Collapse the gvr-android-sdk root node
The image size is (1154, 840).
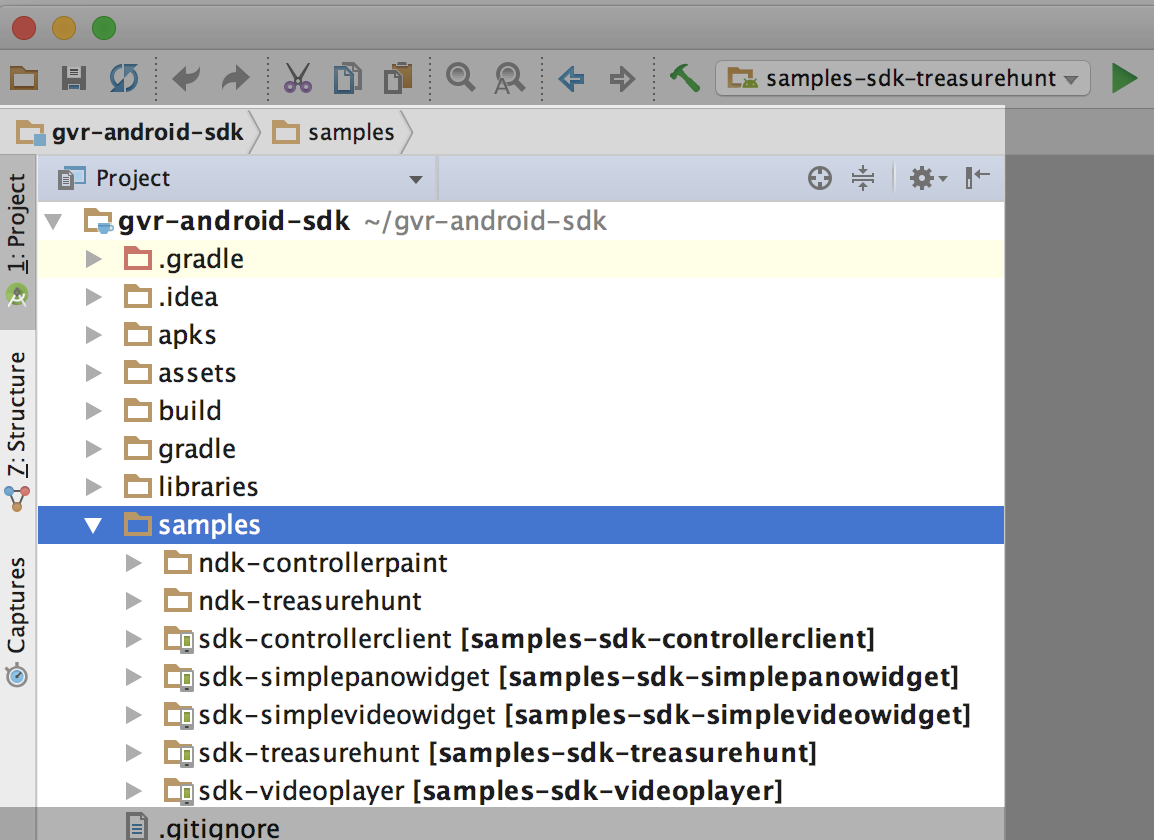coord(53,221)
